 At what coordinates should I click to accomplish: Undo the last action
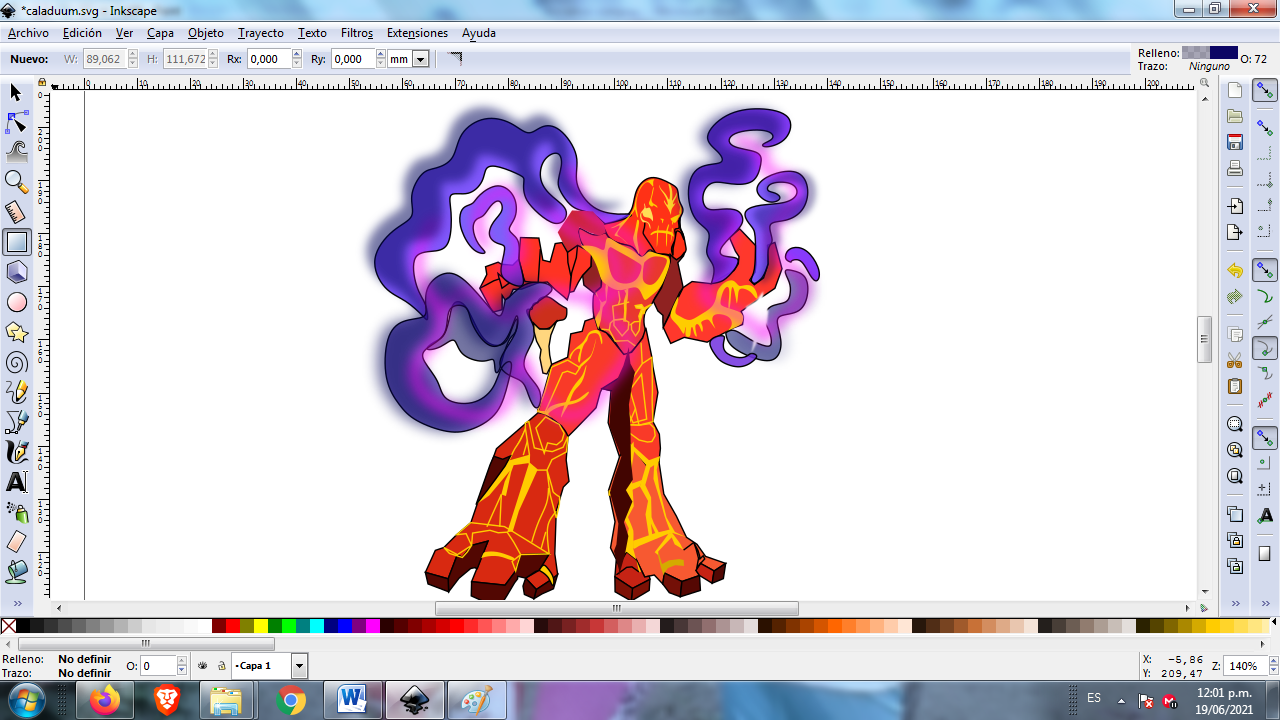pyautogui.click(x=1235, y=271)
